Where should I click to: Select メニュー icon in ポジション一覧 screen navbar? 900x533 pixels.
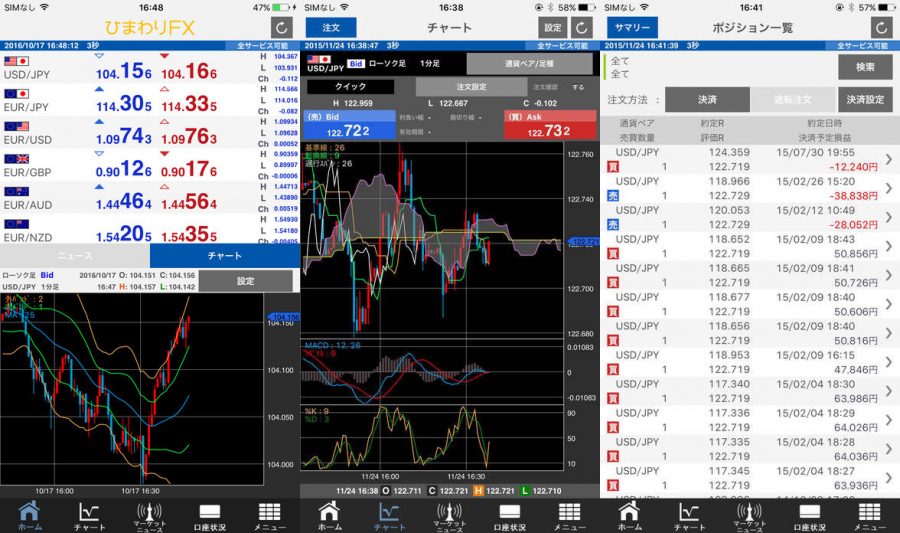[x=870, y=516]
